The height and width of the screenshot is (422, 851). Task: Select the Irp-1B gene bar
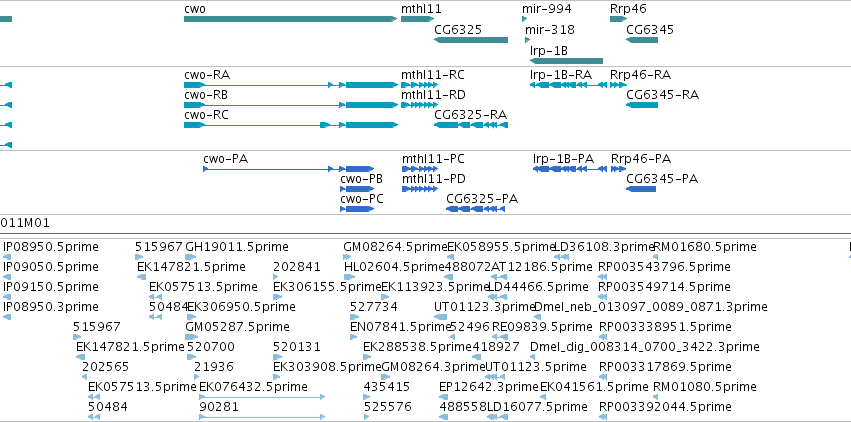click(566, 61)
